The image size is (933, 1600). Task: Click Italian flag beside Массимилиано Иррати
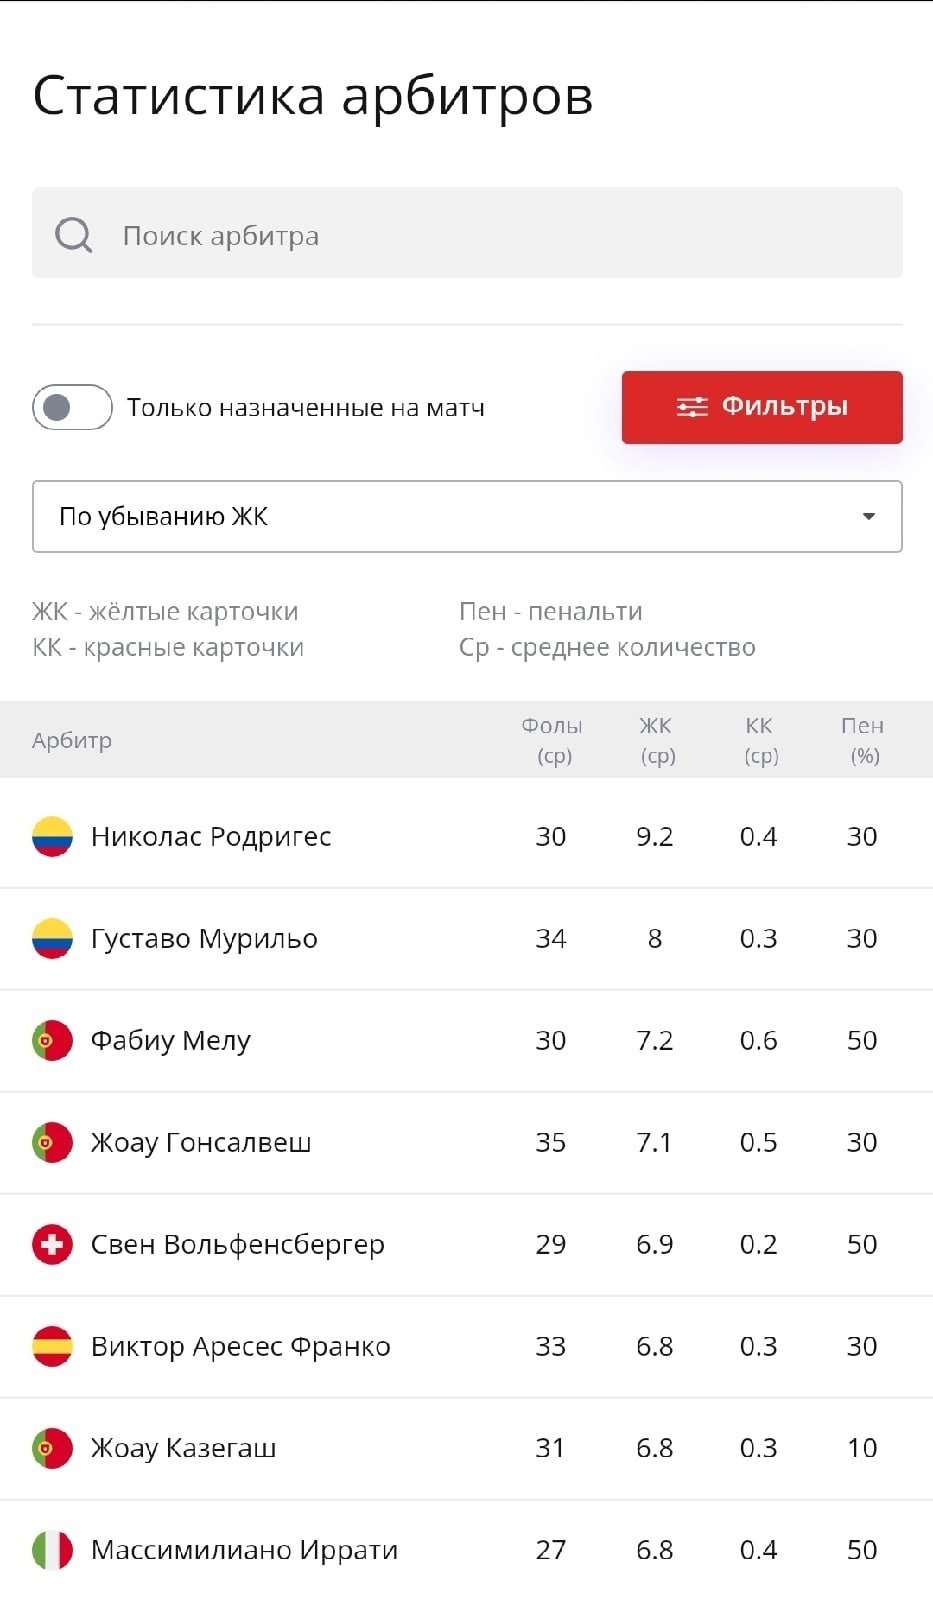pos(52,1551)
